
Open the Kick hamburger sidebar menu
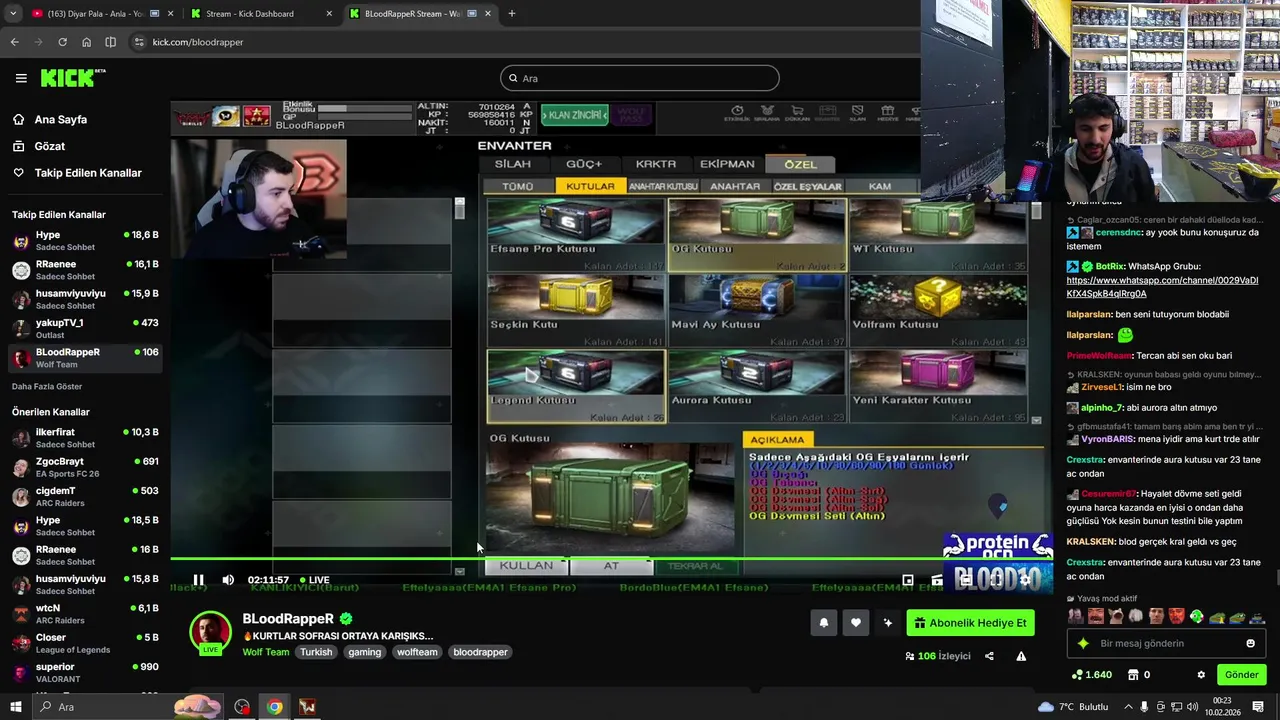click(21, 78)
